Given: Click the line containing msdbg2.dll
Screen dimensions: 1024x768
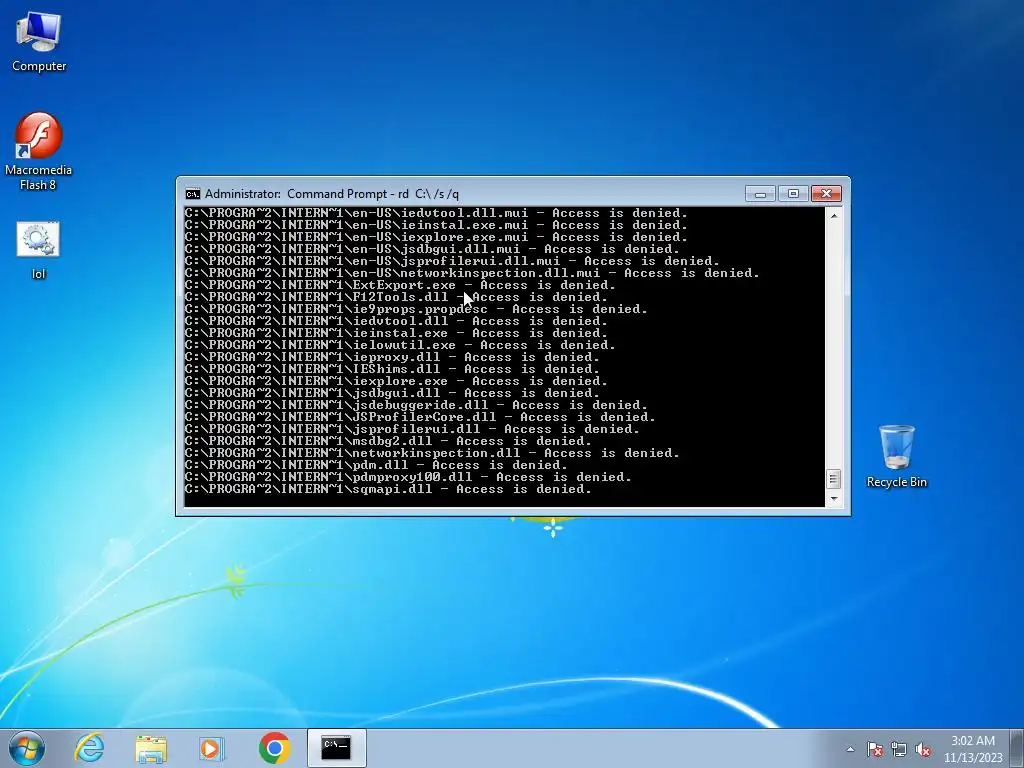Looking at the screenshot, I should pos(388,441).
